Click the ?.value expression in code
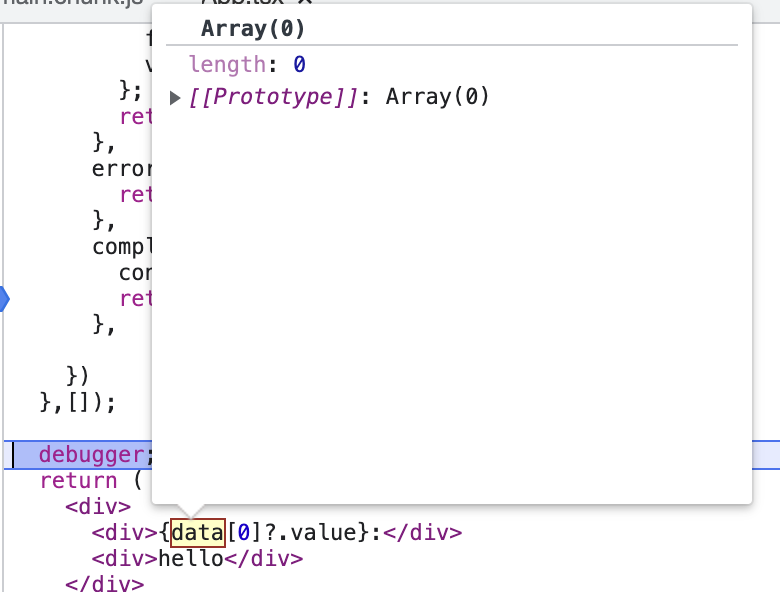The height and width of the screenshot is (592, 780). [x=310, y=533]
